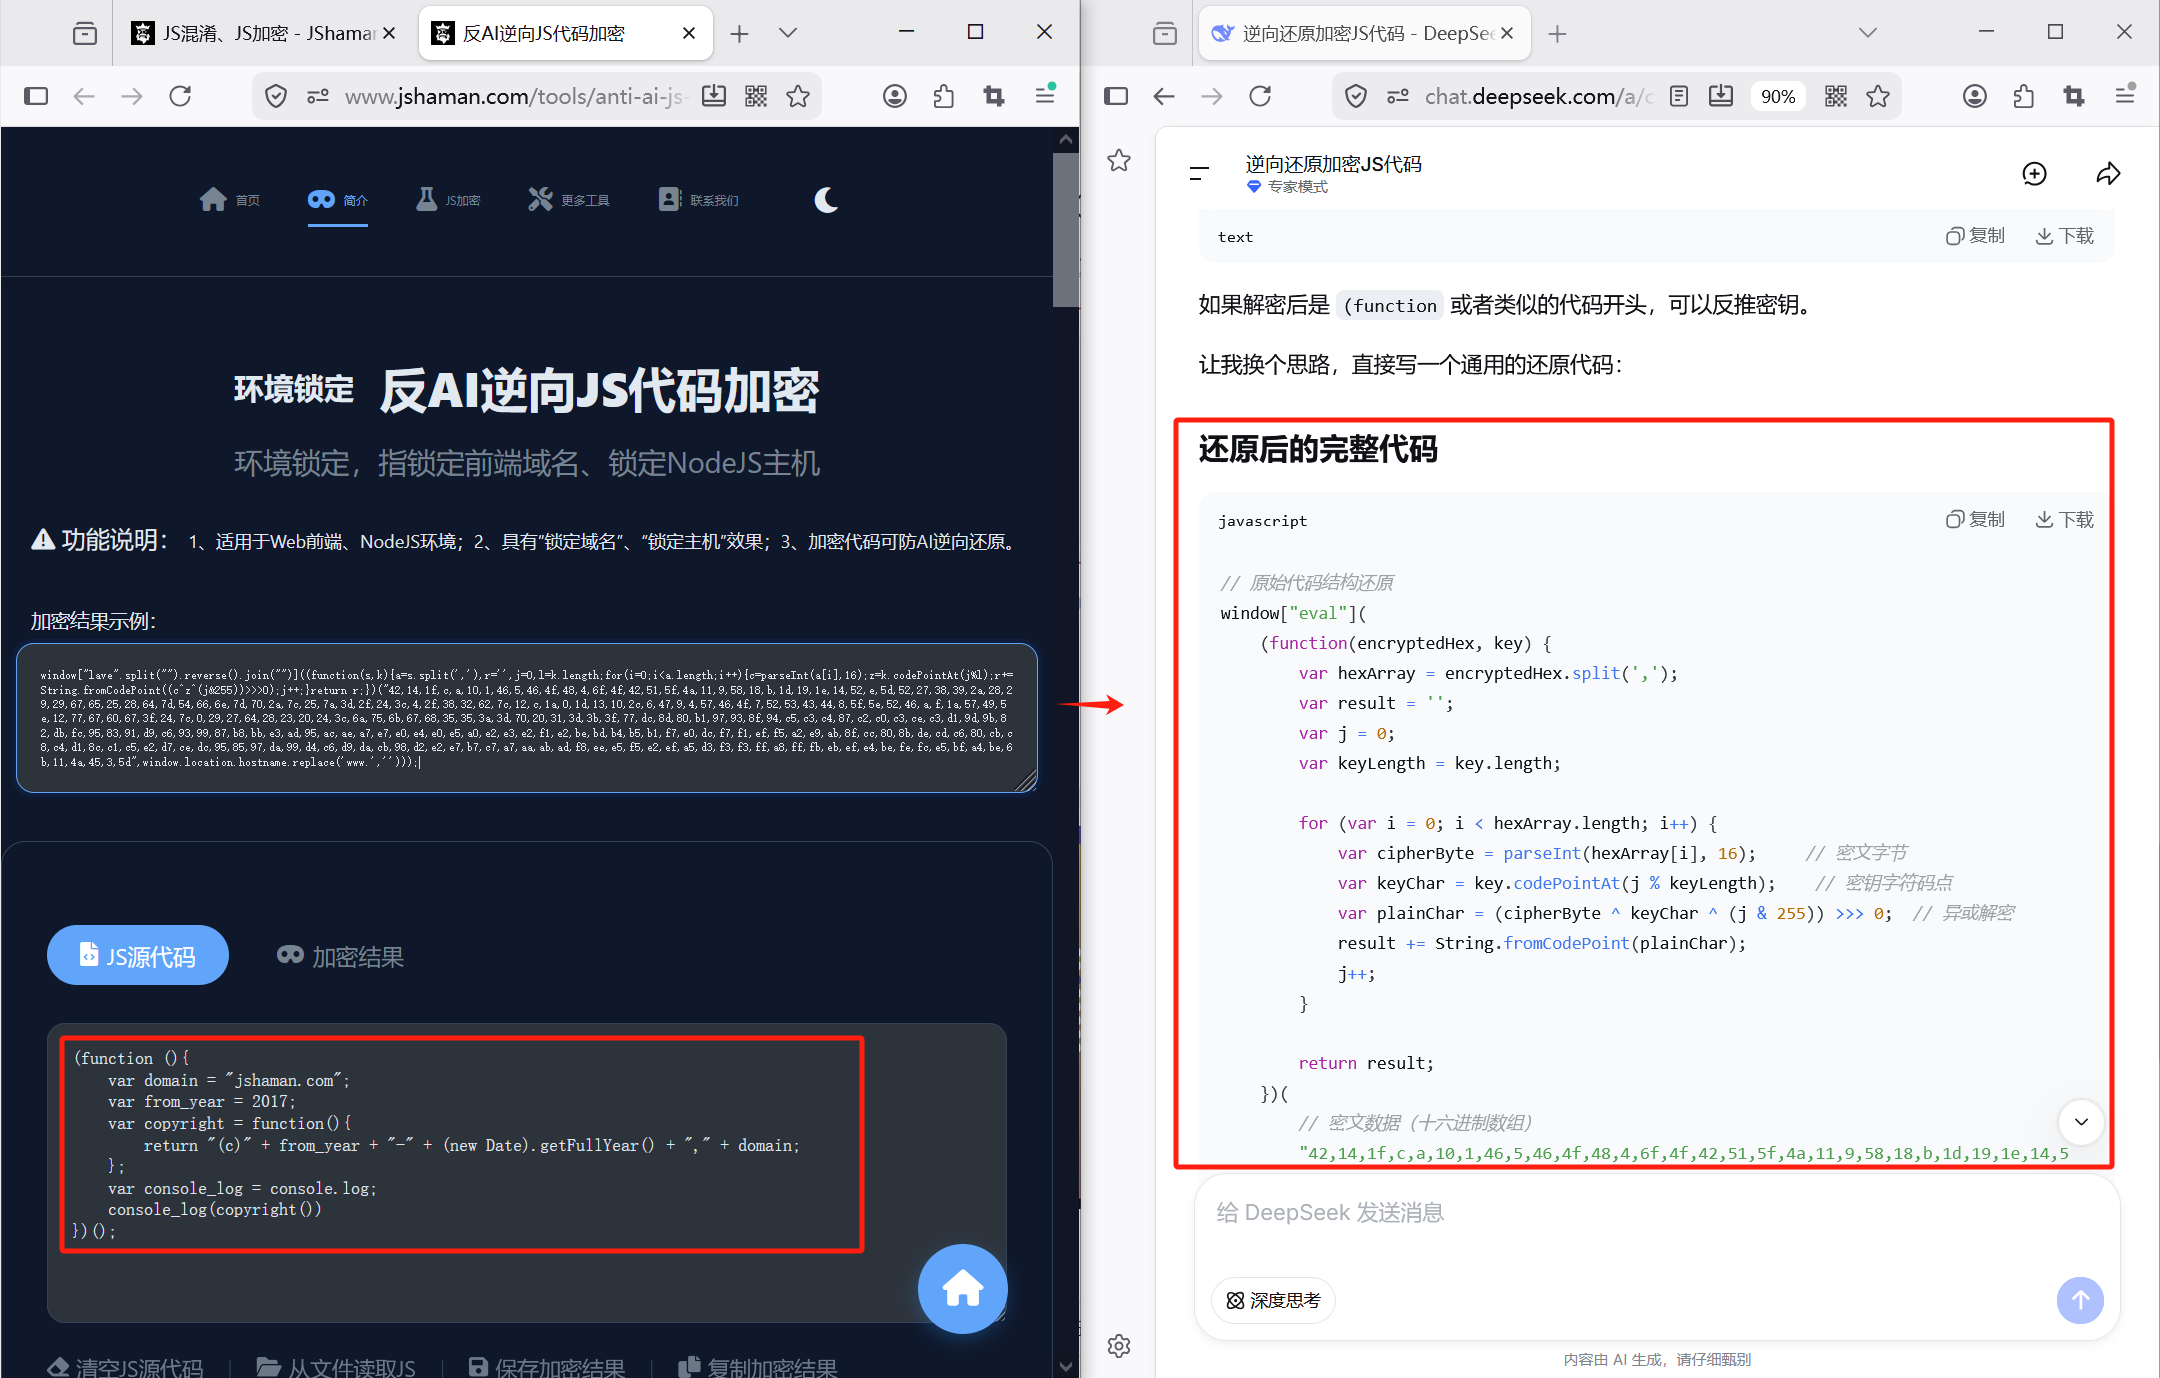Click 从文件读取JS to load a file

[x=336, y=1366]
